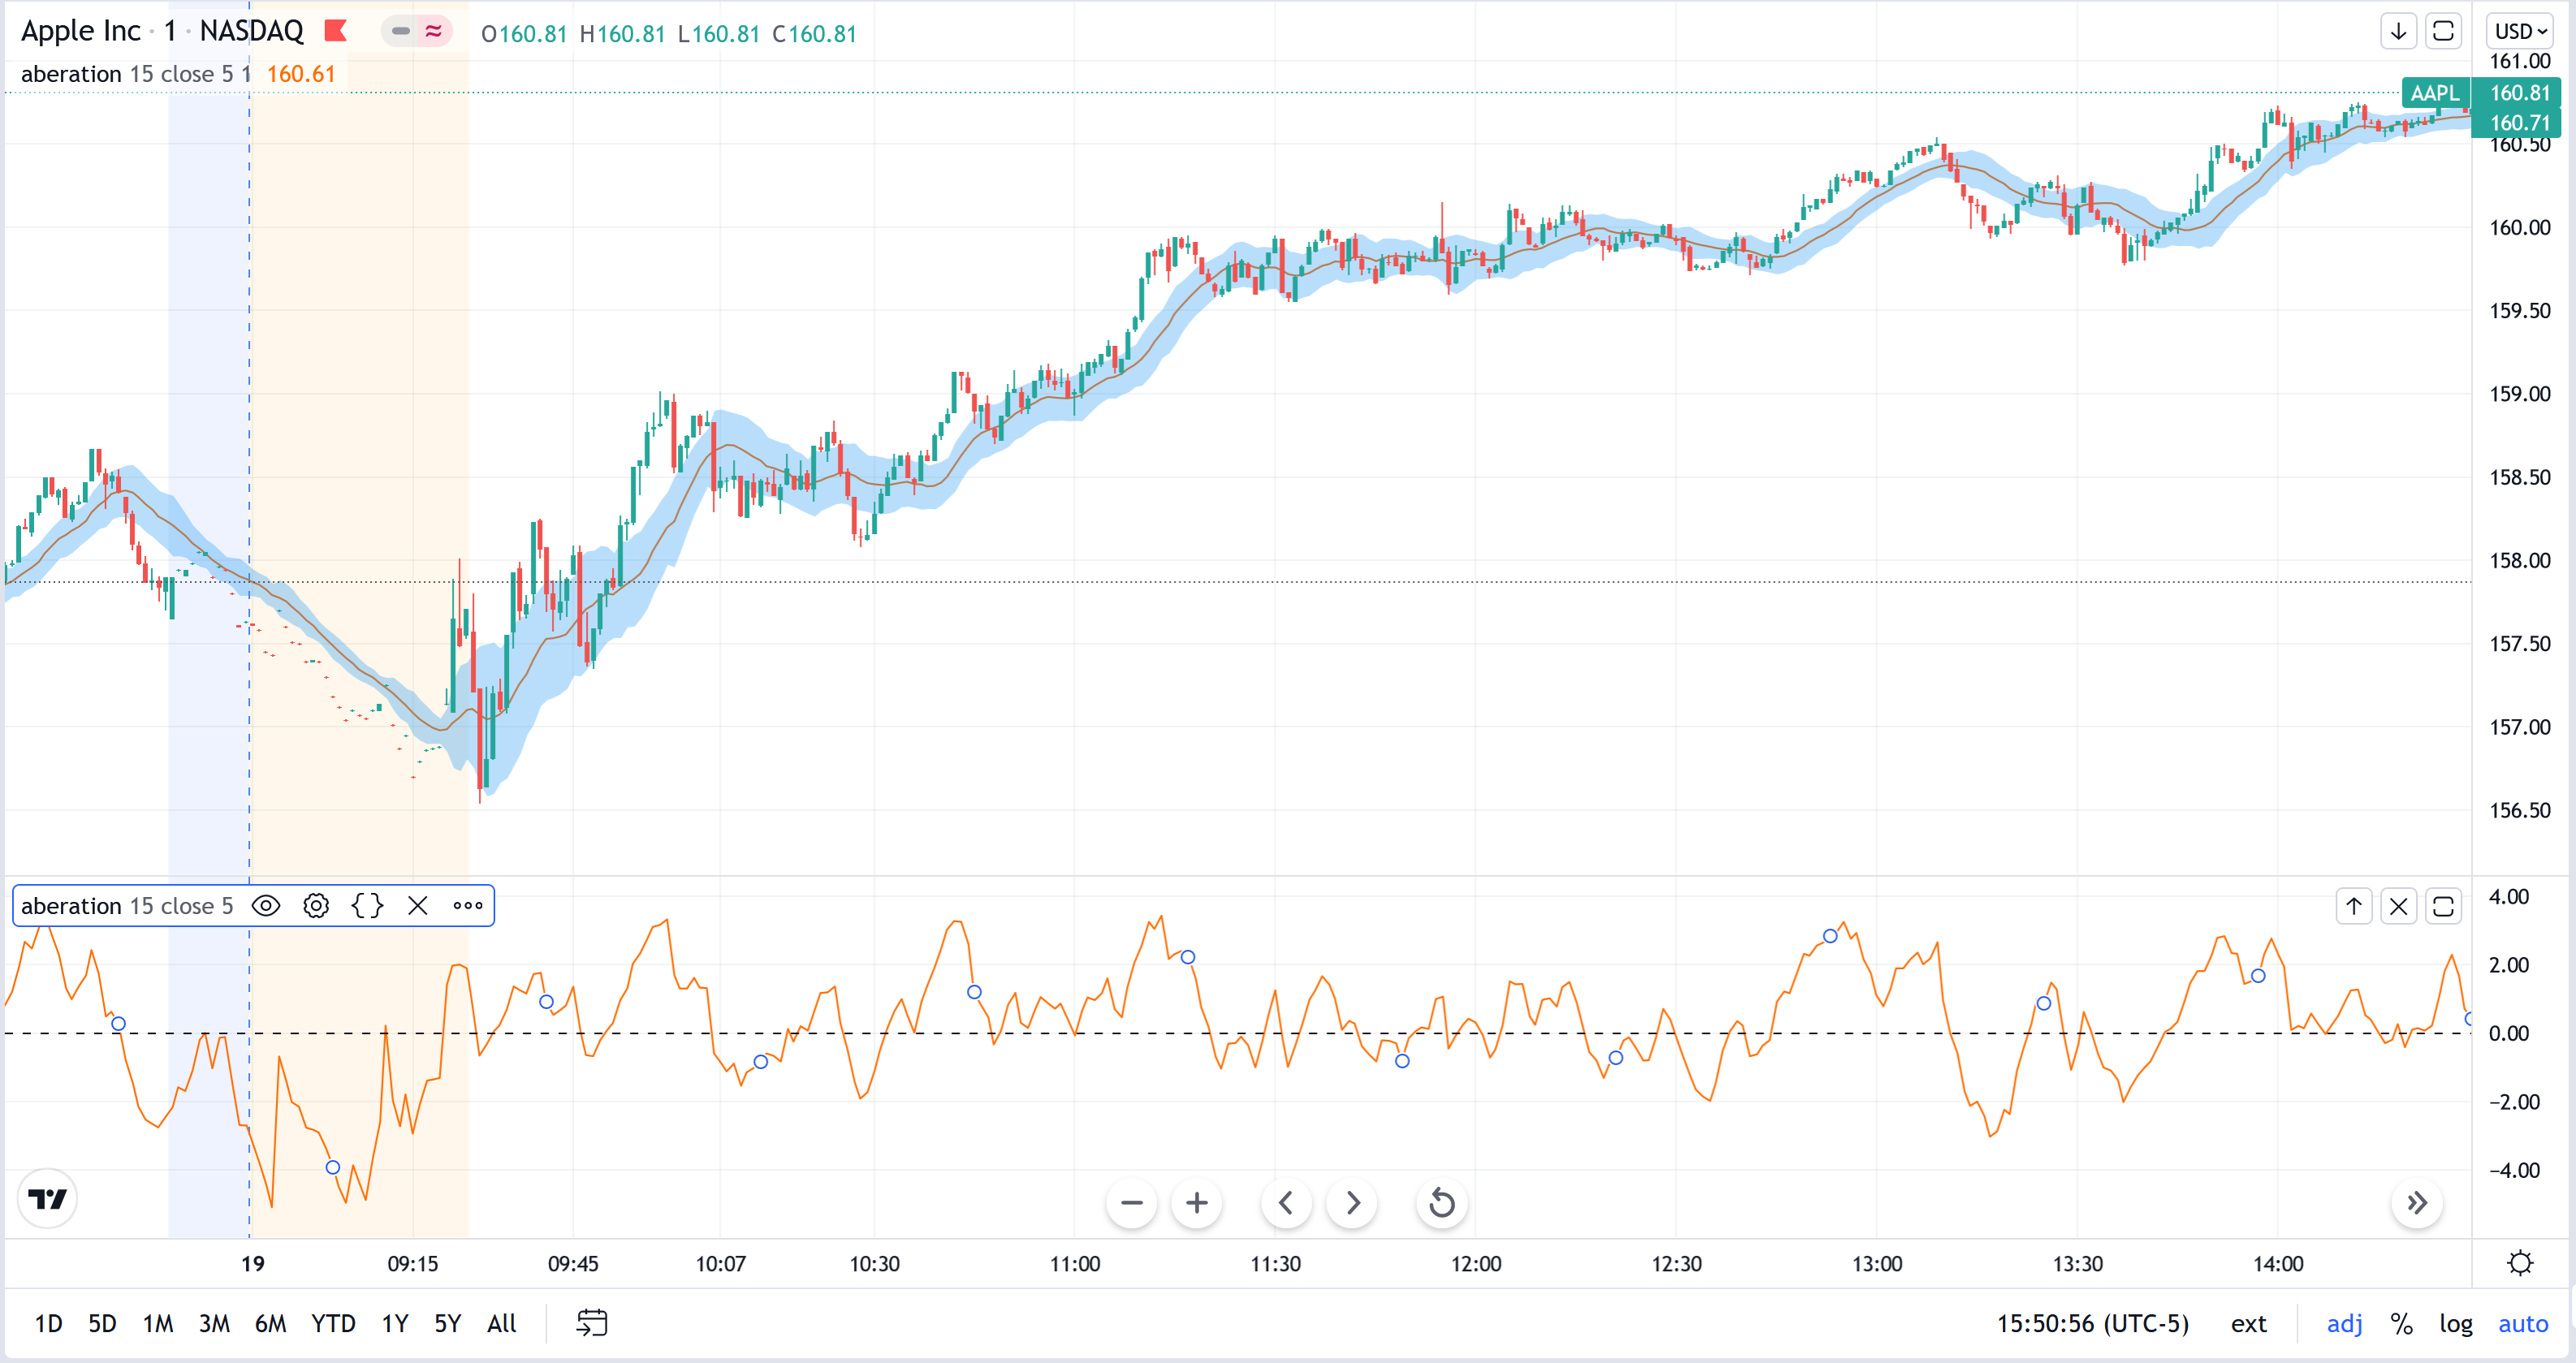Screen dimensions: 2576x1363
Task: Toggle visibility of the aberation indicator
Action: pyautogui.click(x=266, y=906)
